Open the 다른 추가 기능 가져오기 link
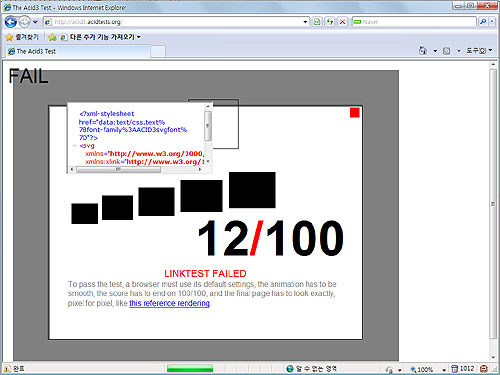The height and width of the screenshot is (375, 500). pos(101,37)
